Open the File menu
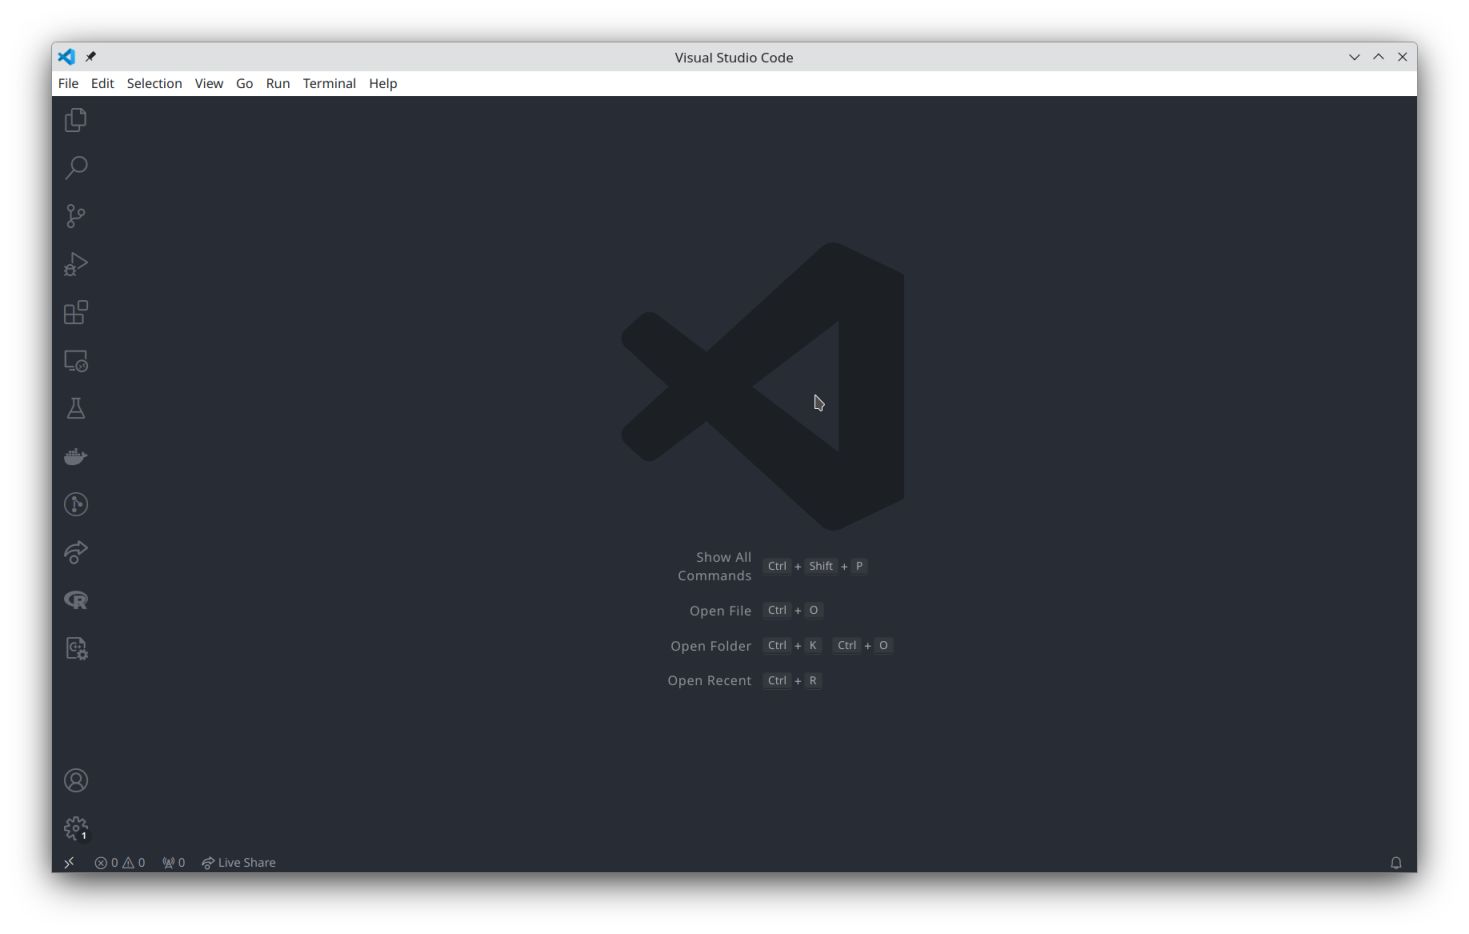This screenshot has height=934, width=1469. click(68, 83)
